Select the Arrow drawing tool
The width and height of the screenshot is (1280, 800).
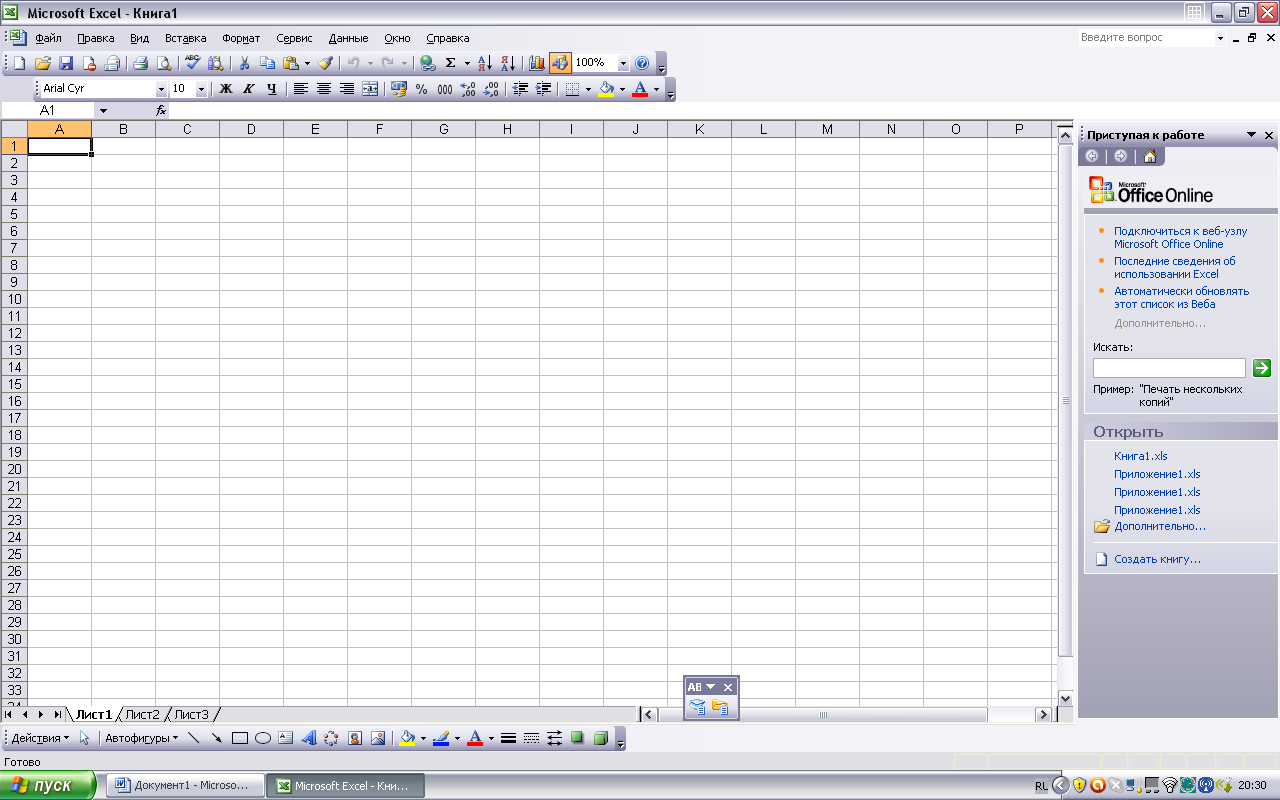[217, 738]
